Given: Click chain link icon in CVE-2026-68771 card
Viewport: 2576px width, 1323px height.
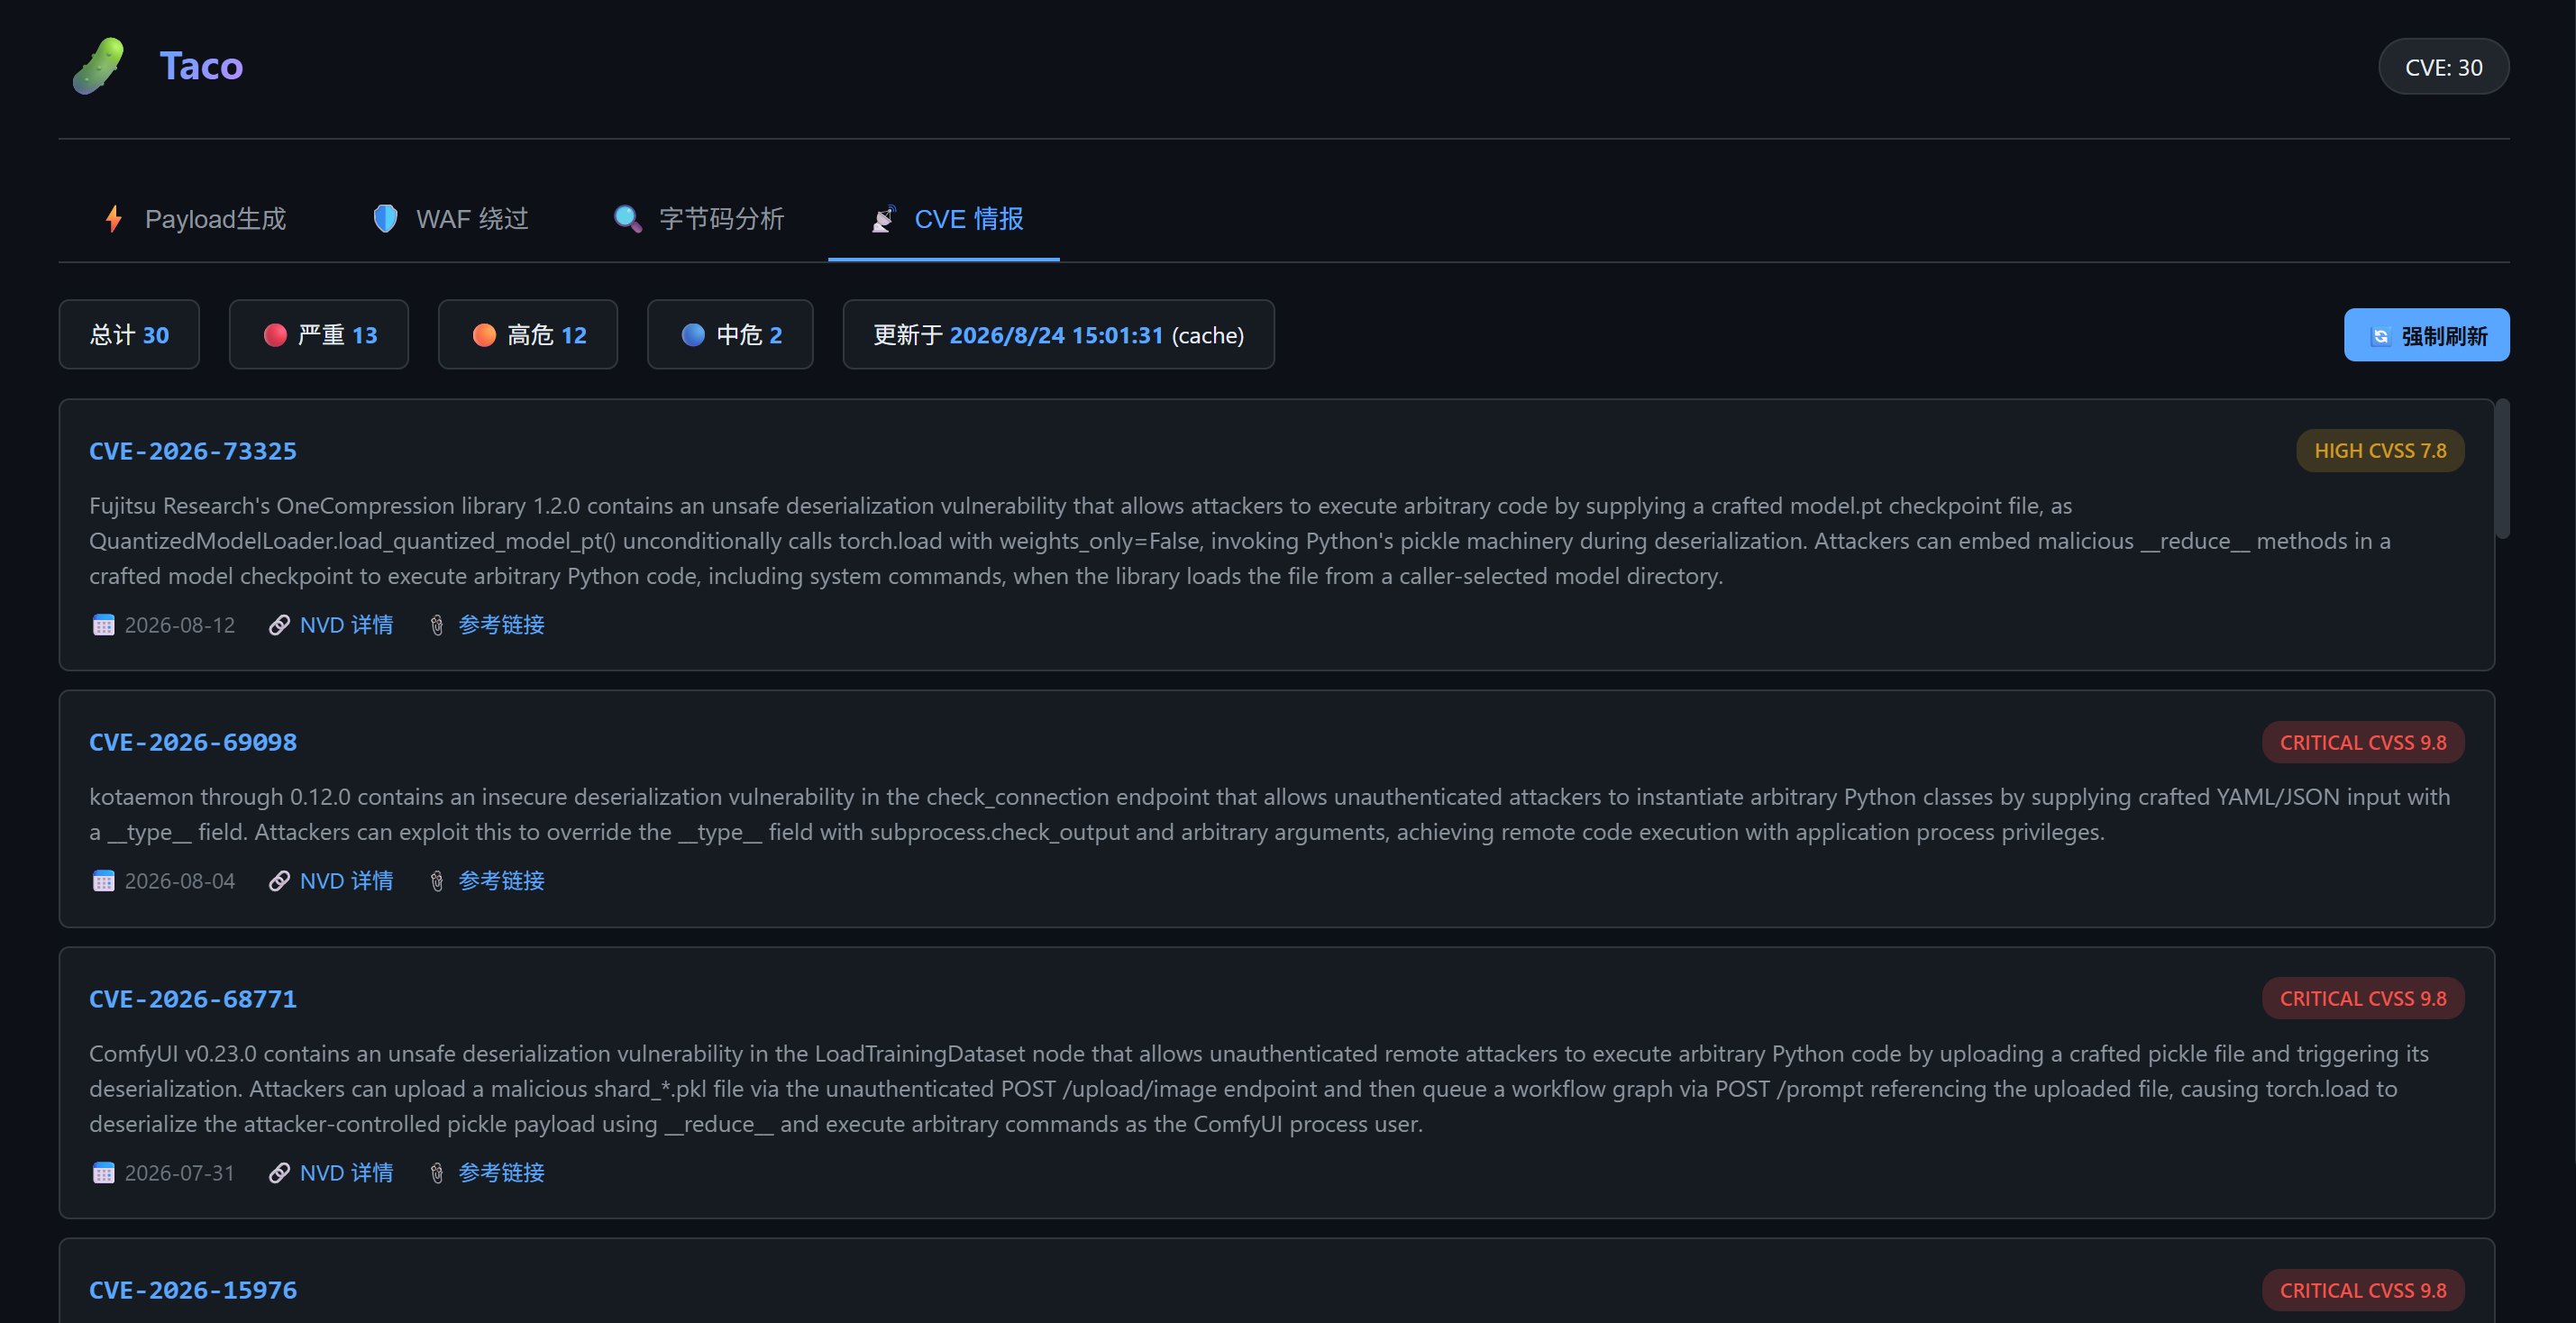Looking at the screenshot, I should (x=279, y=1173).
